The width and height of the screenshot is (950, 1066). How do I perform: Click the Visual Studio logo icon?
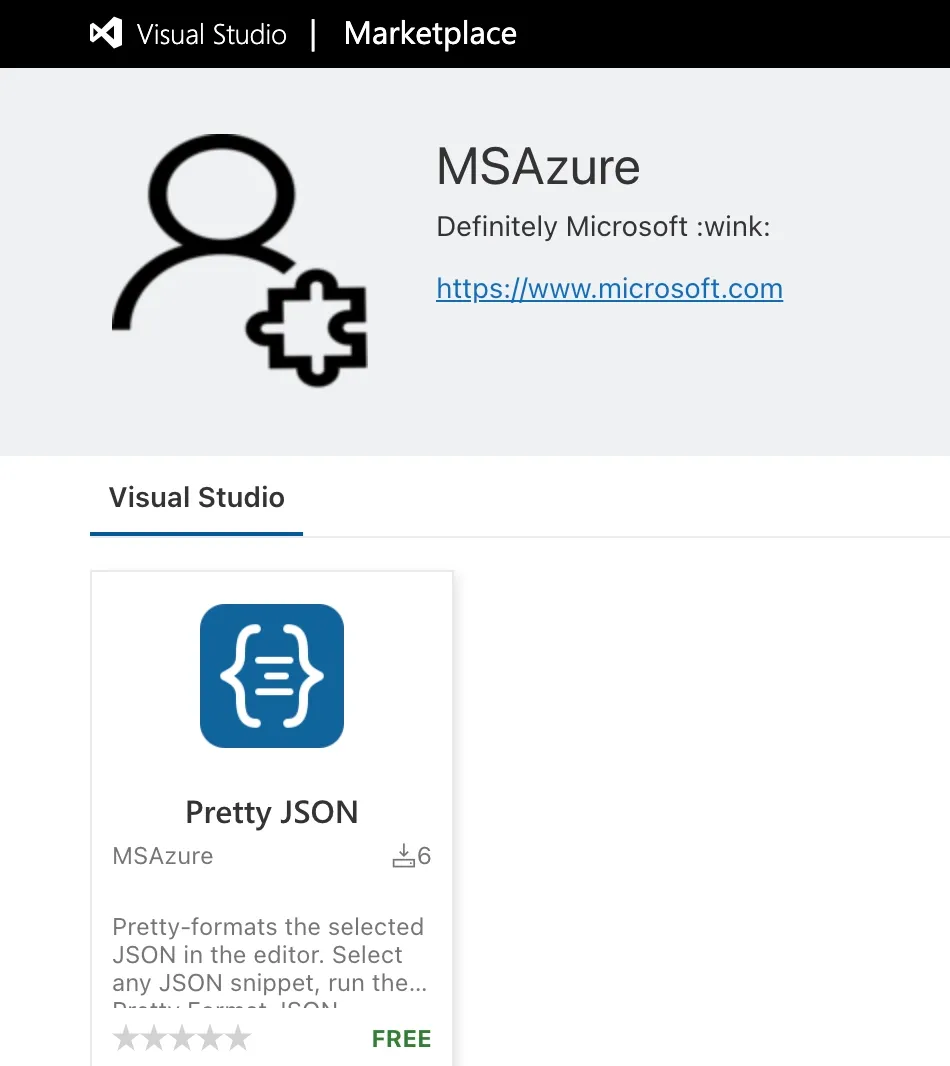click(106, 33)
